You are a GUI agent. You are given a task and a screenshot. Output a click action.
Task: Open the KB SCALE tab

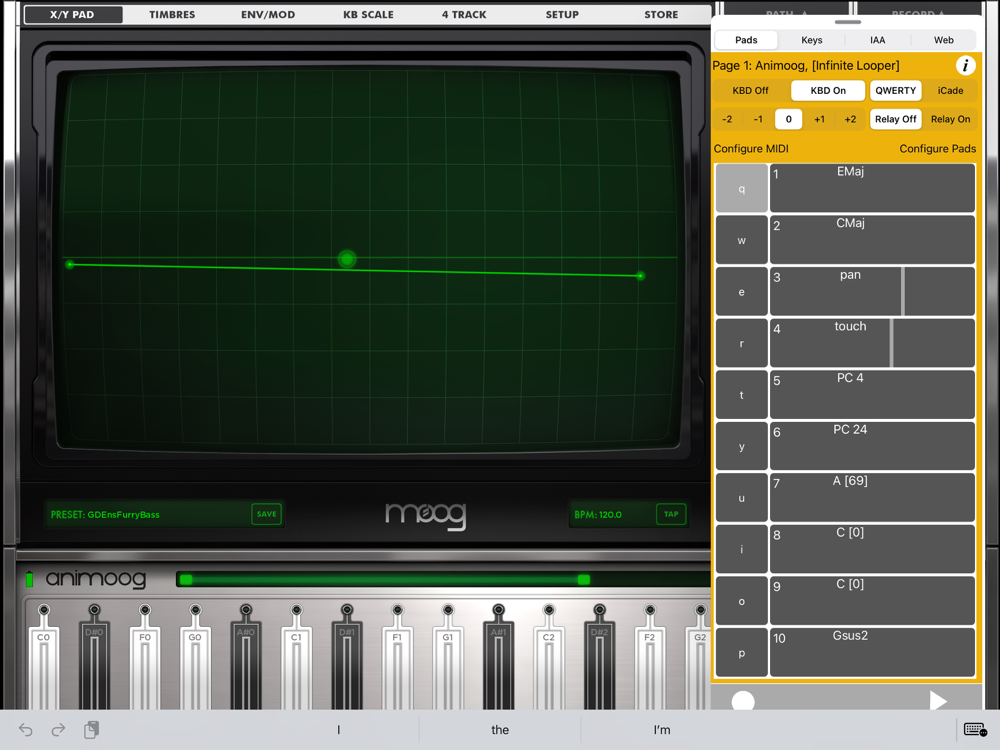(368, 14)
